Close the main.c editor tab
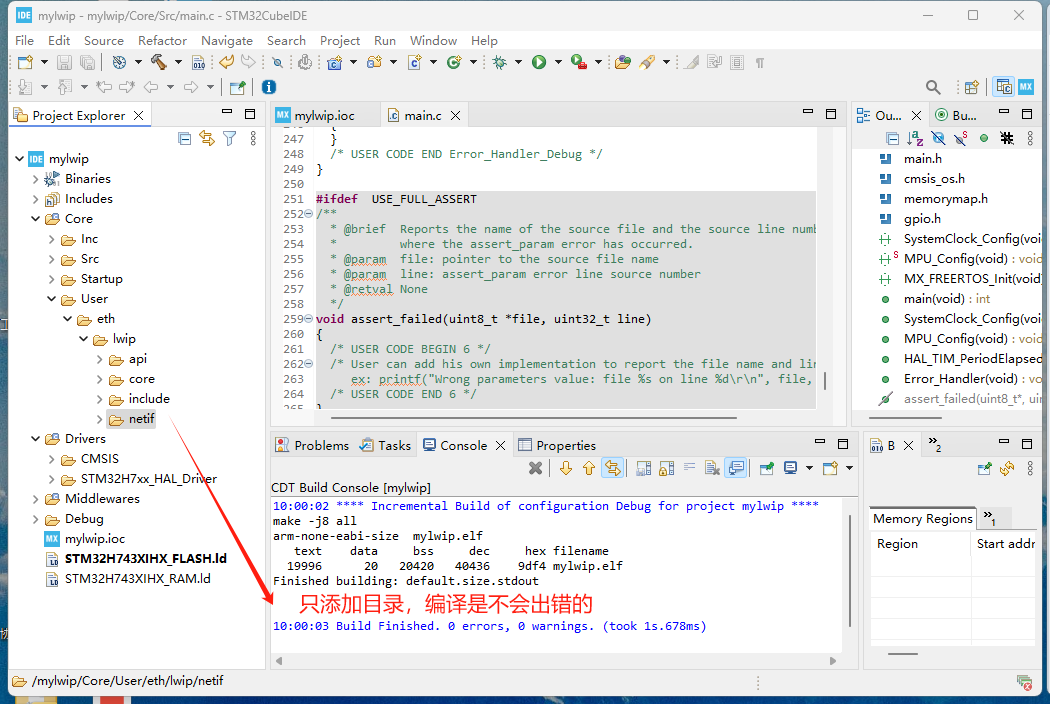Image resolution: width=1050 pixels, height=704 pixels. point(457,115)
